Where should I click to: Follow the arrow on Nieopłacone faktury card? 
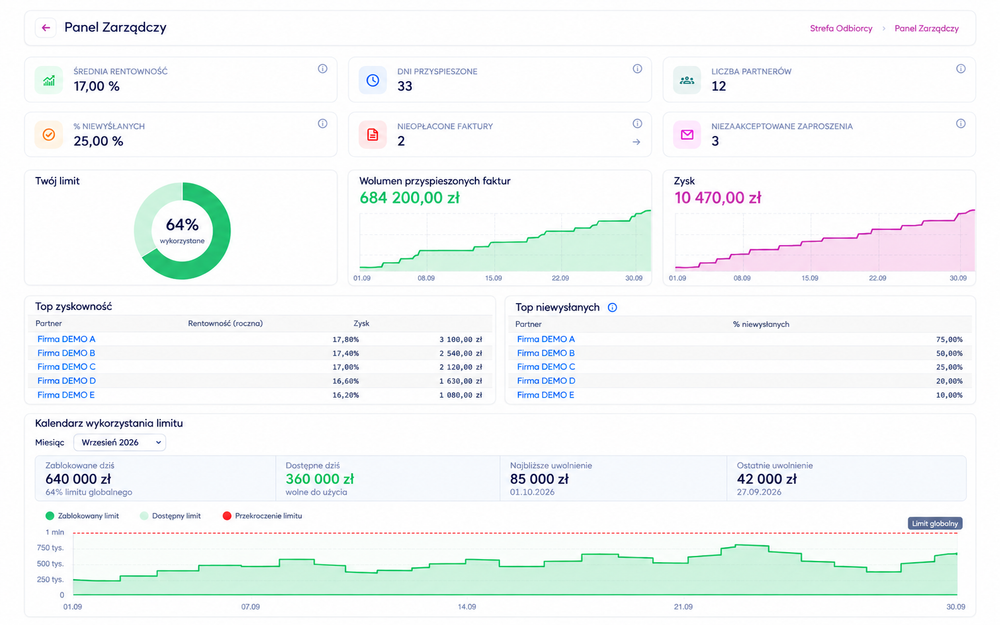point(636,142)
